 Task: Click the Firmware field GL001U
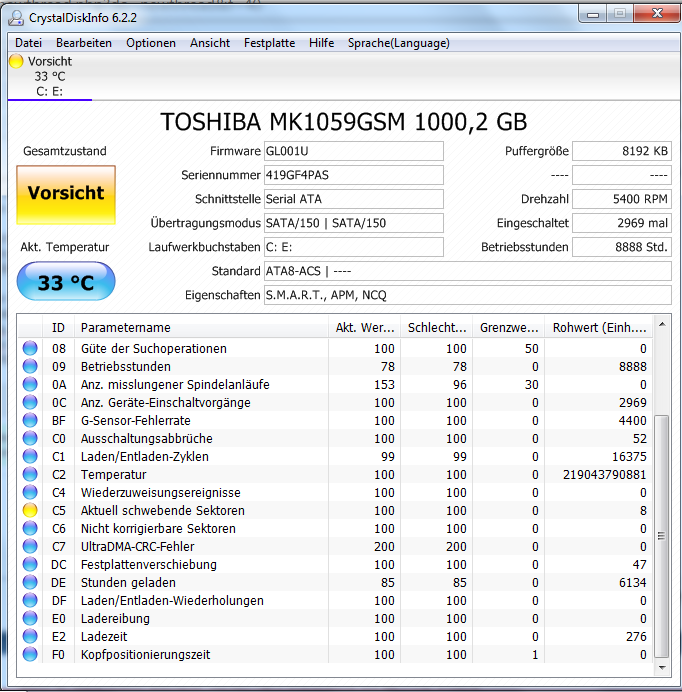click(354, 151)
